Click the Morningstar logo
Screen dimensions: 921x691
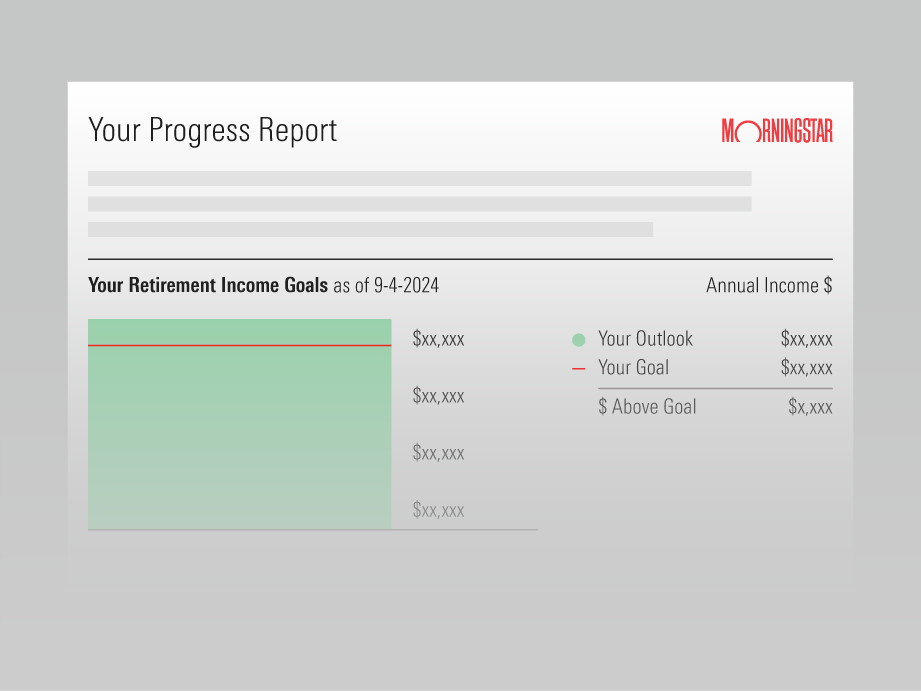[777, 131]
